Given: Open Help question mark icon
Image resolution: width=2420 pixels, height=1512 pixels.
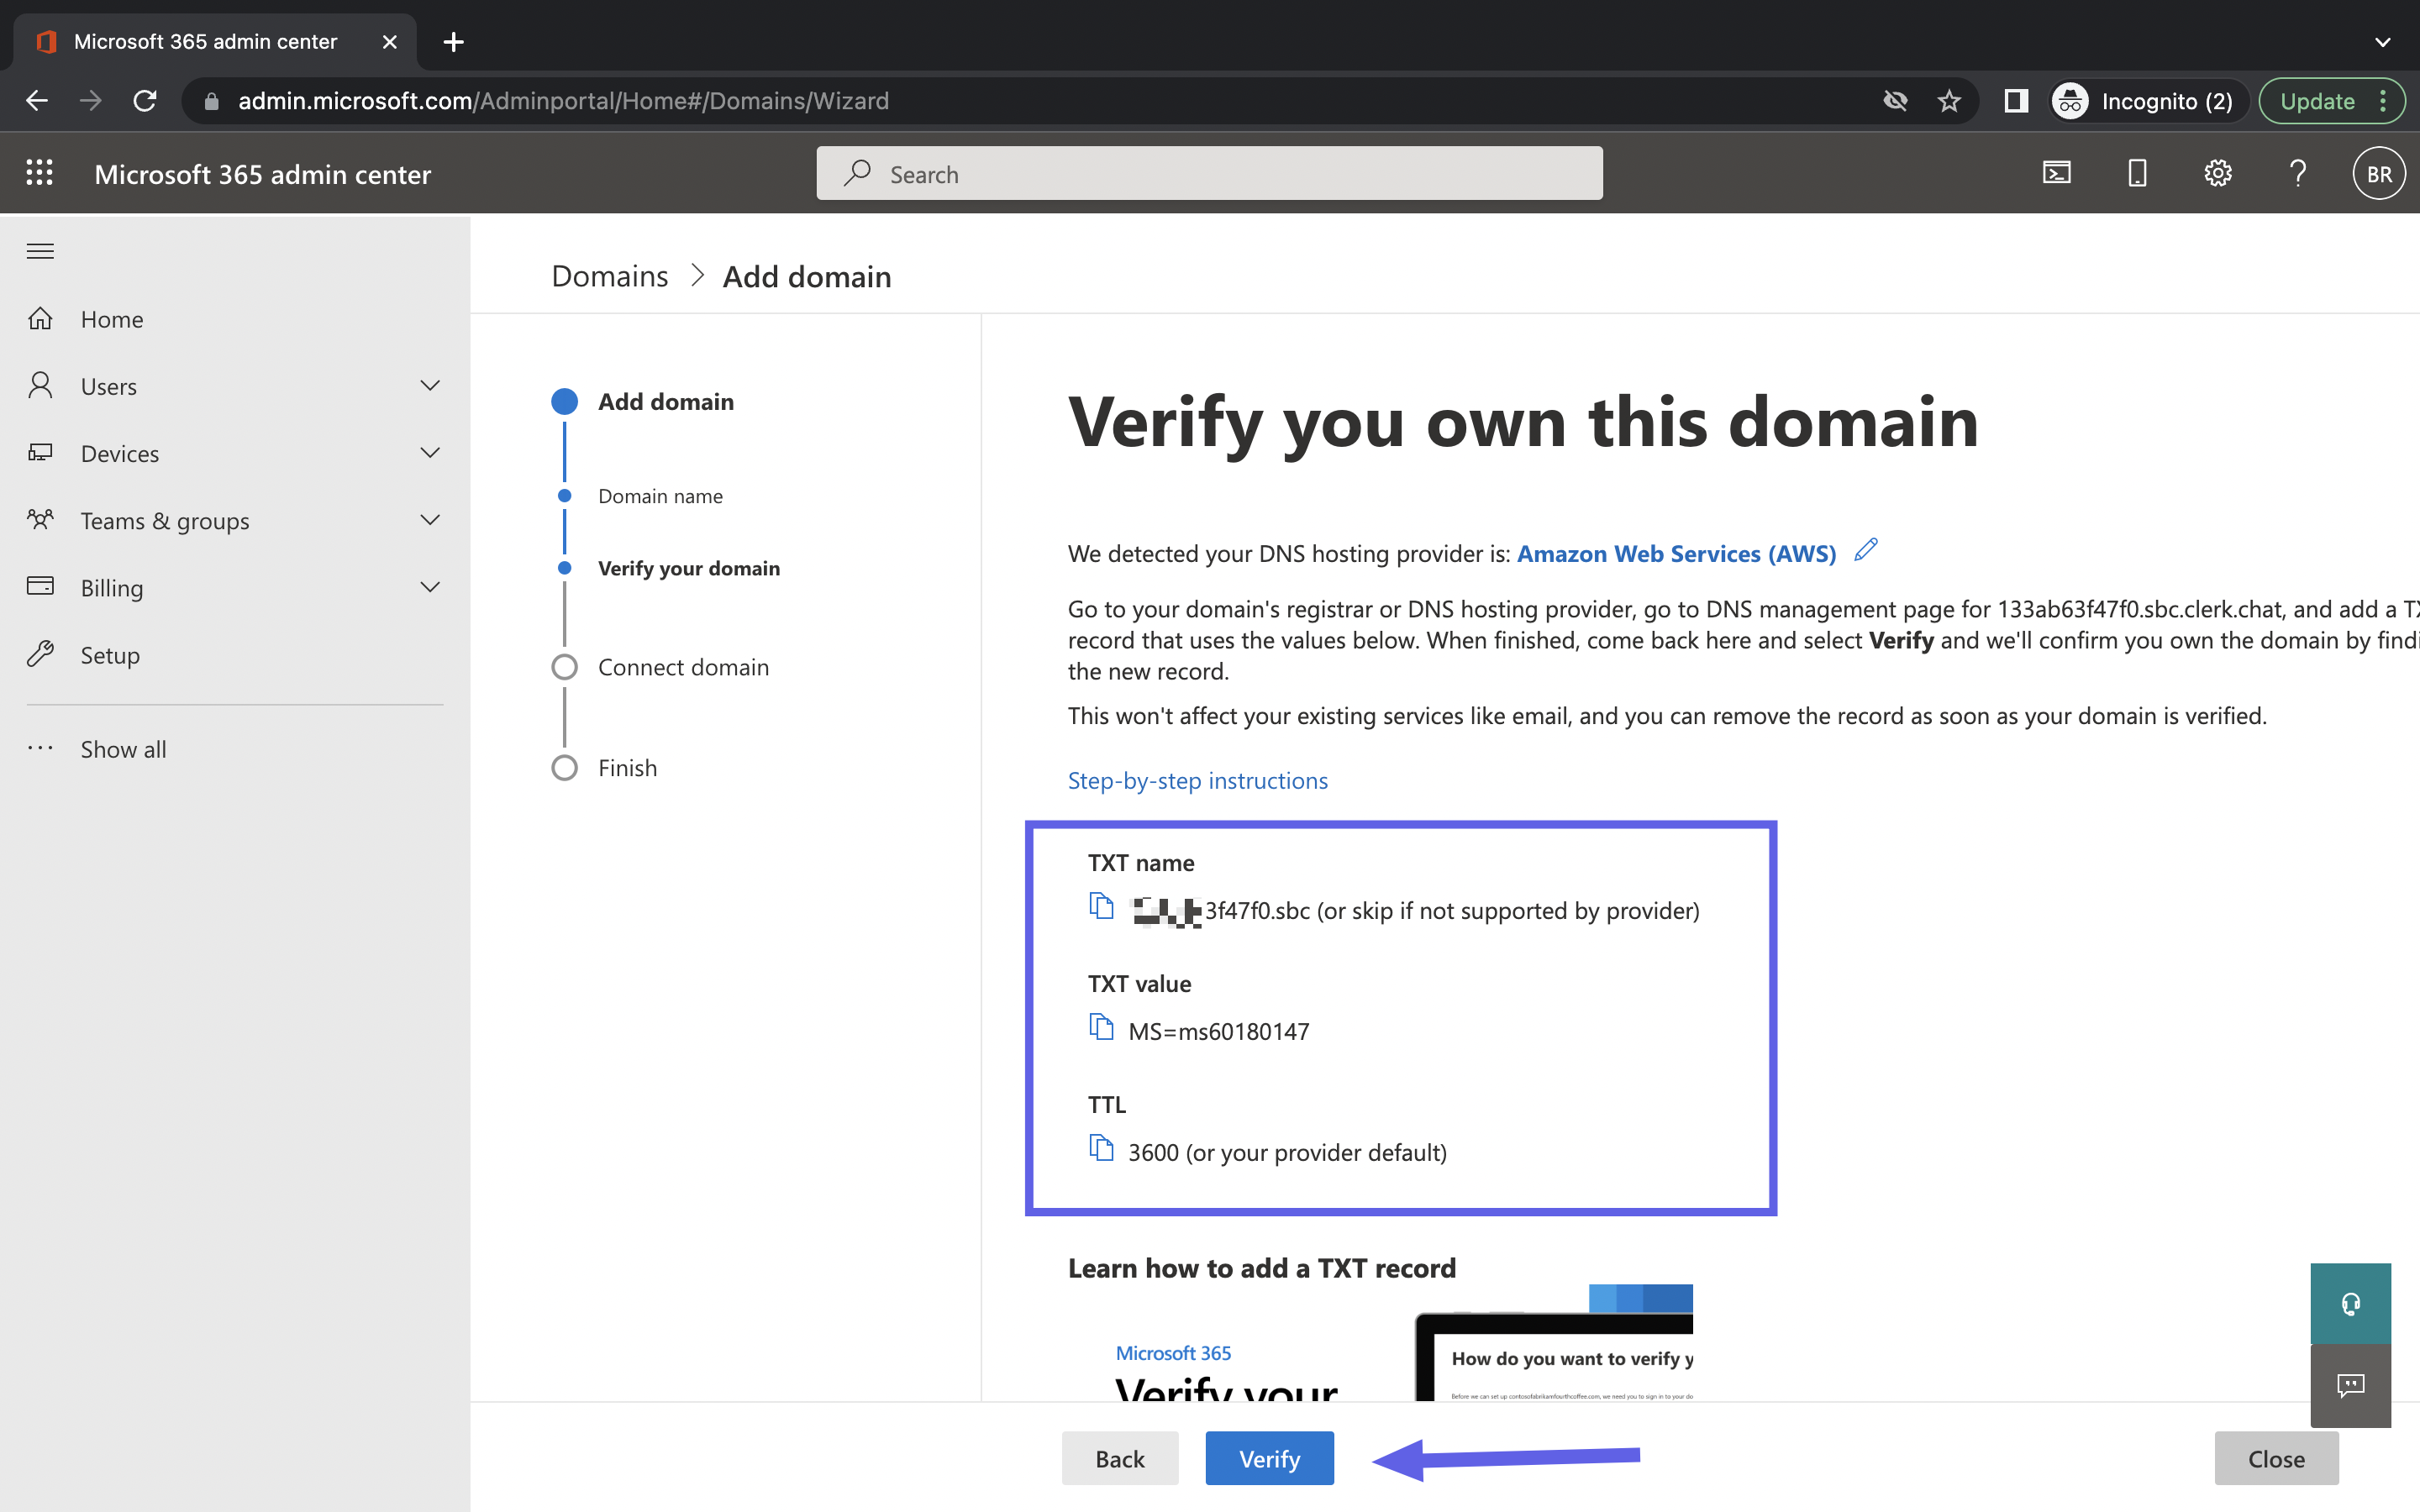Looking at the screenshot, I should [x=2298, y=173].
